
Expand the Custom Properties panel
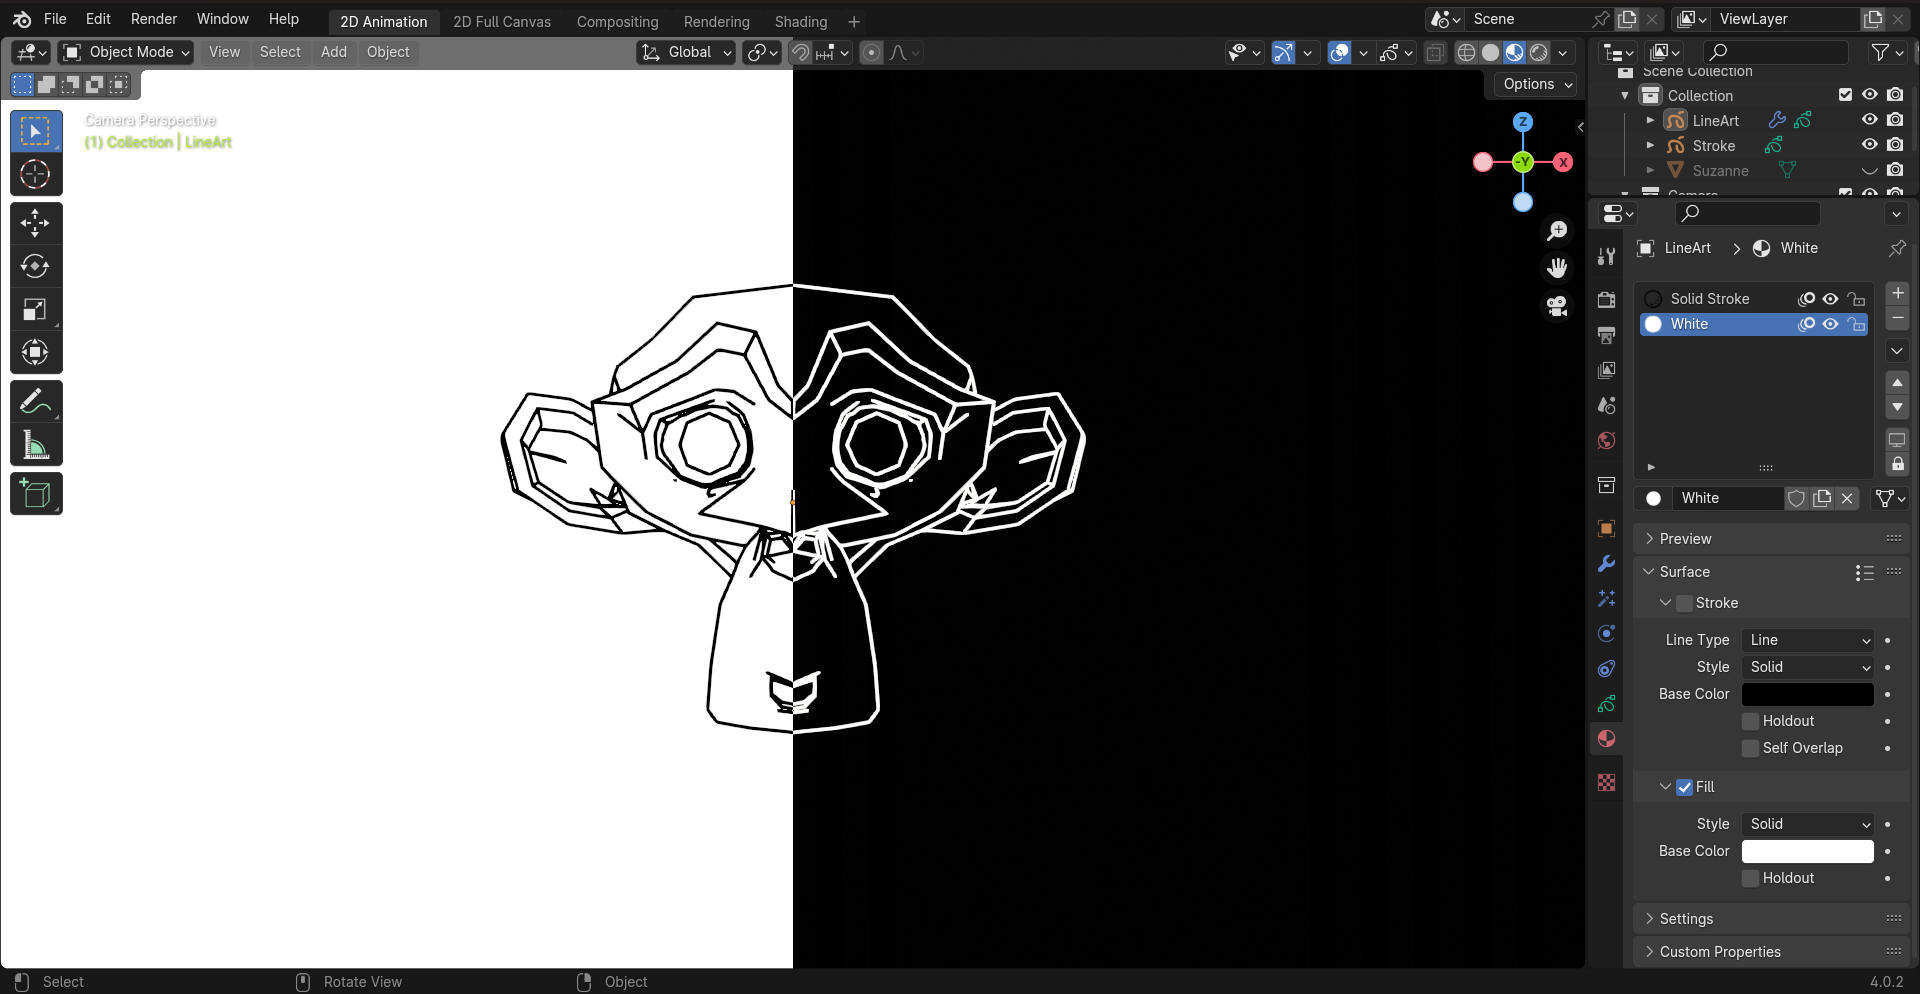click(x=1772, y=952)
